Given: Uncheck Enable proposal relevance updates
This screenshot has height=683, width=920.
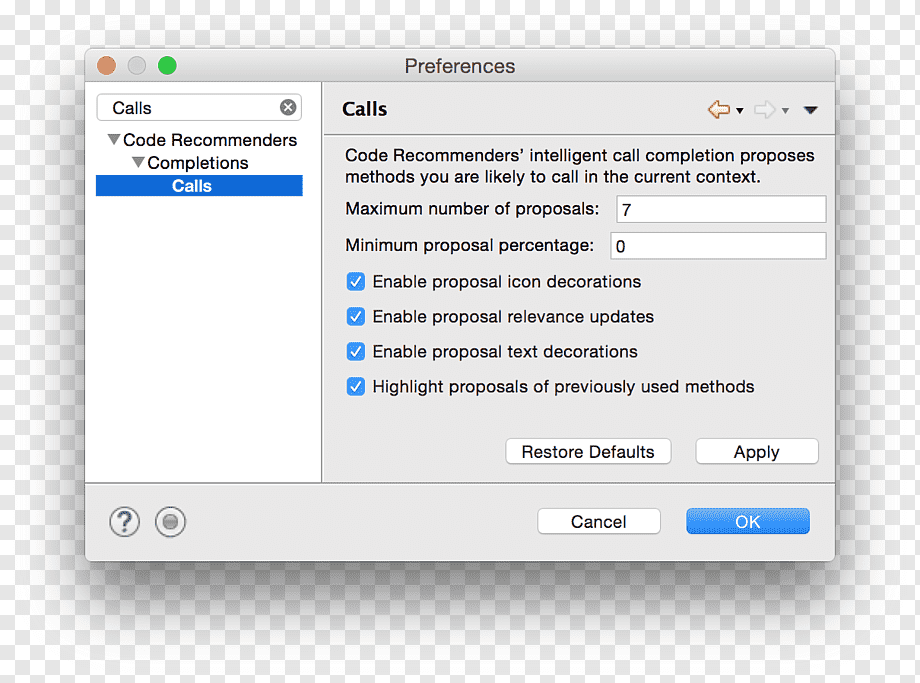Looking at the screenshot, I should [356, 317].
